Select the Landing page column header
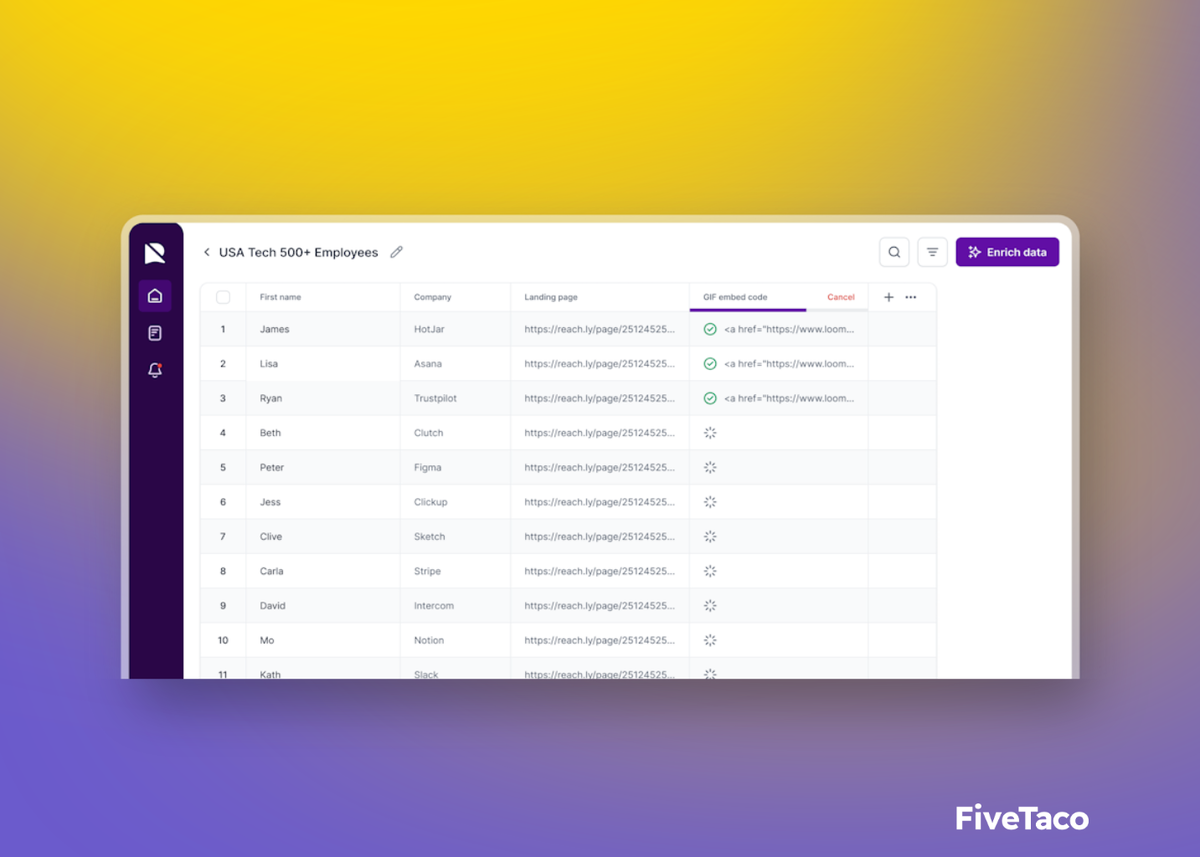Viewport: 1200px width, 857px height. coord(550,296)
